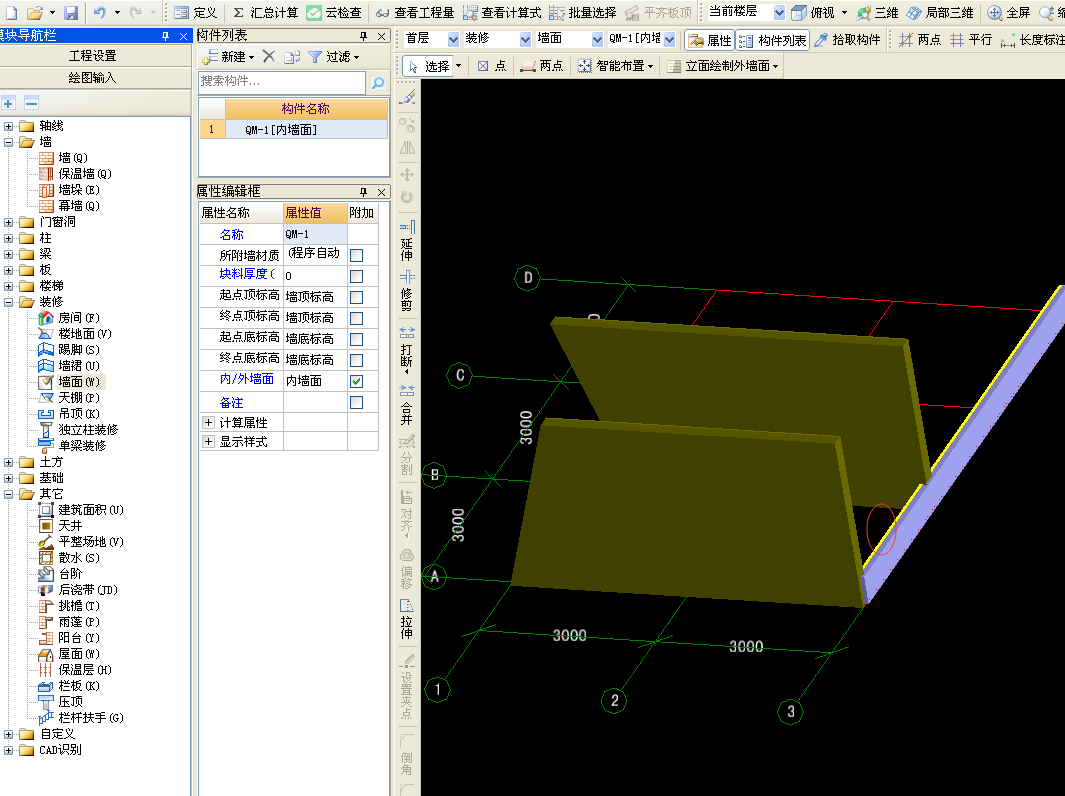
Task: Toggle the 属性 properties panel button
Action: click(x=710, y=41)
